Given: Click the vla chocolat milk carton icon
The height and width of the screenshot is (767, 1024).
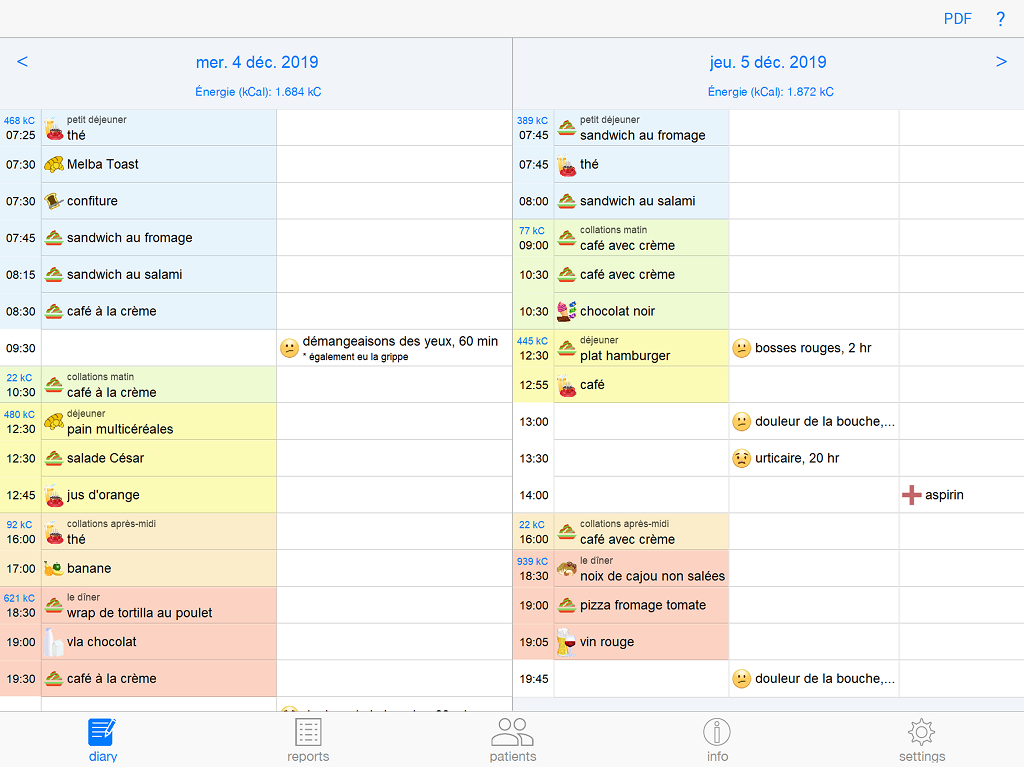Looking at the screenshot, I should 54,642.
